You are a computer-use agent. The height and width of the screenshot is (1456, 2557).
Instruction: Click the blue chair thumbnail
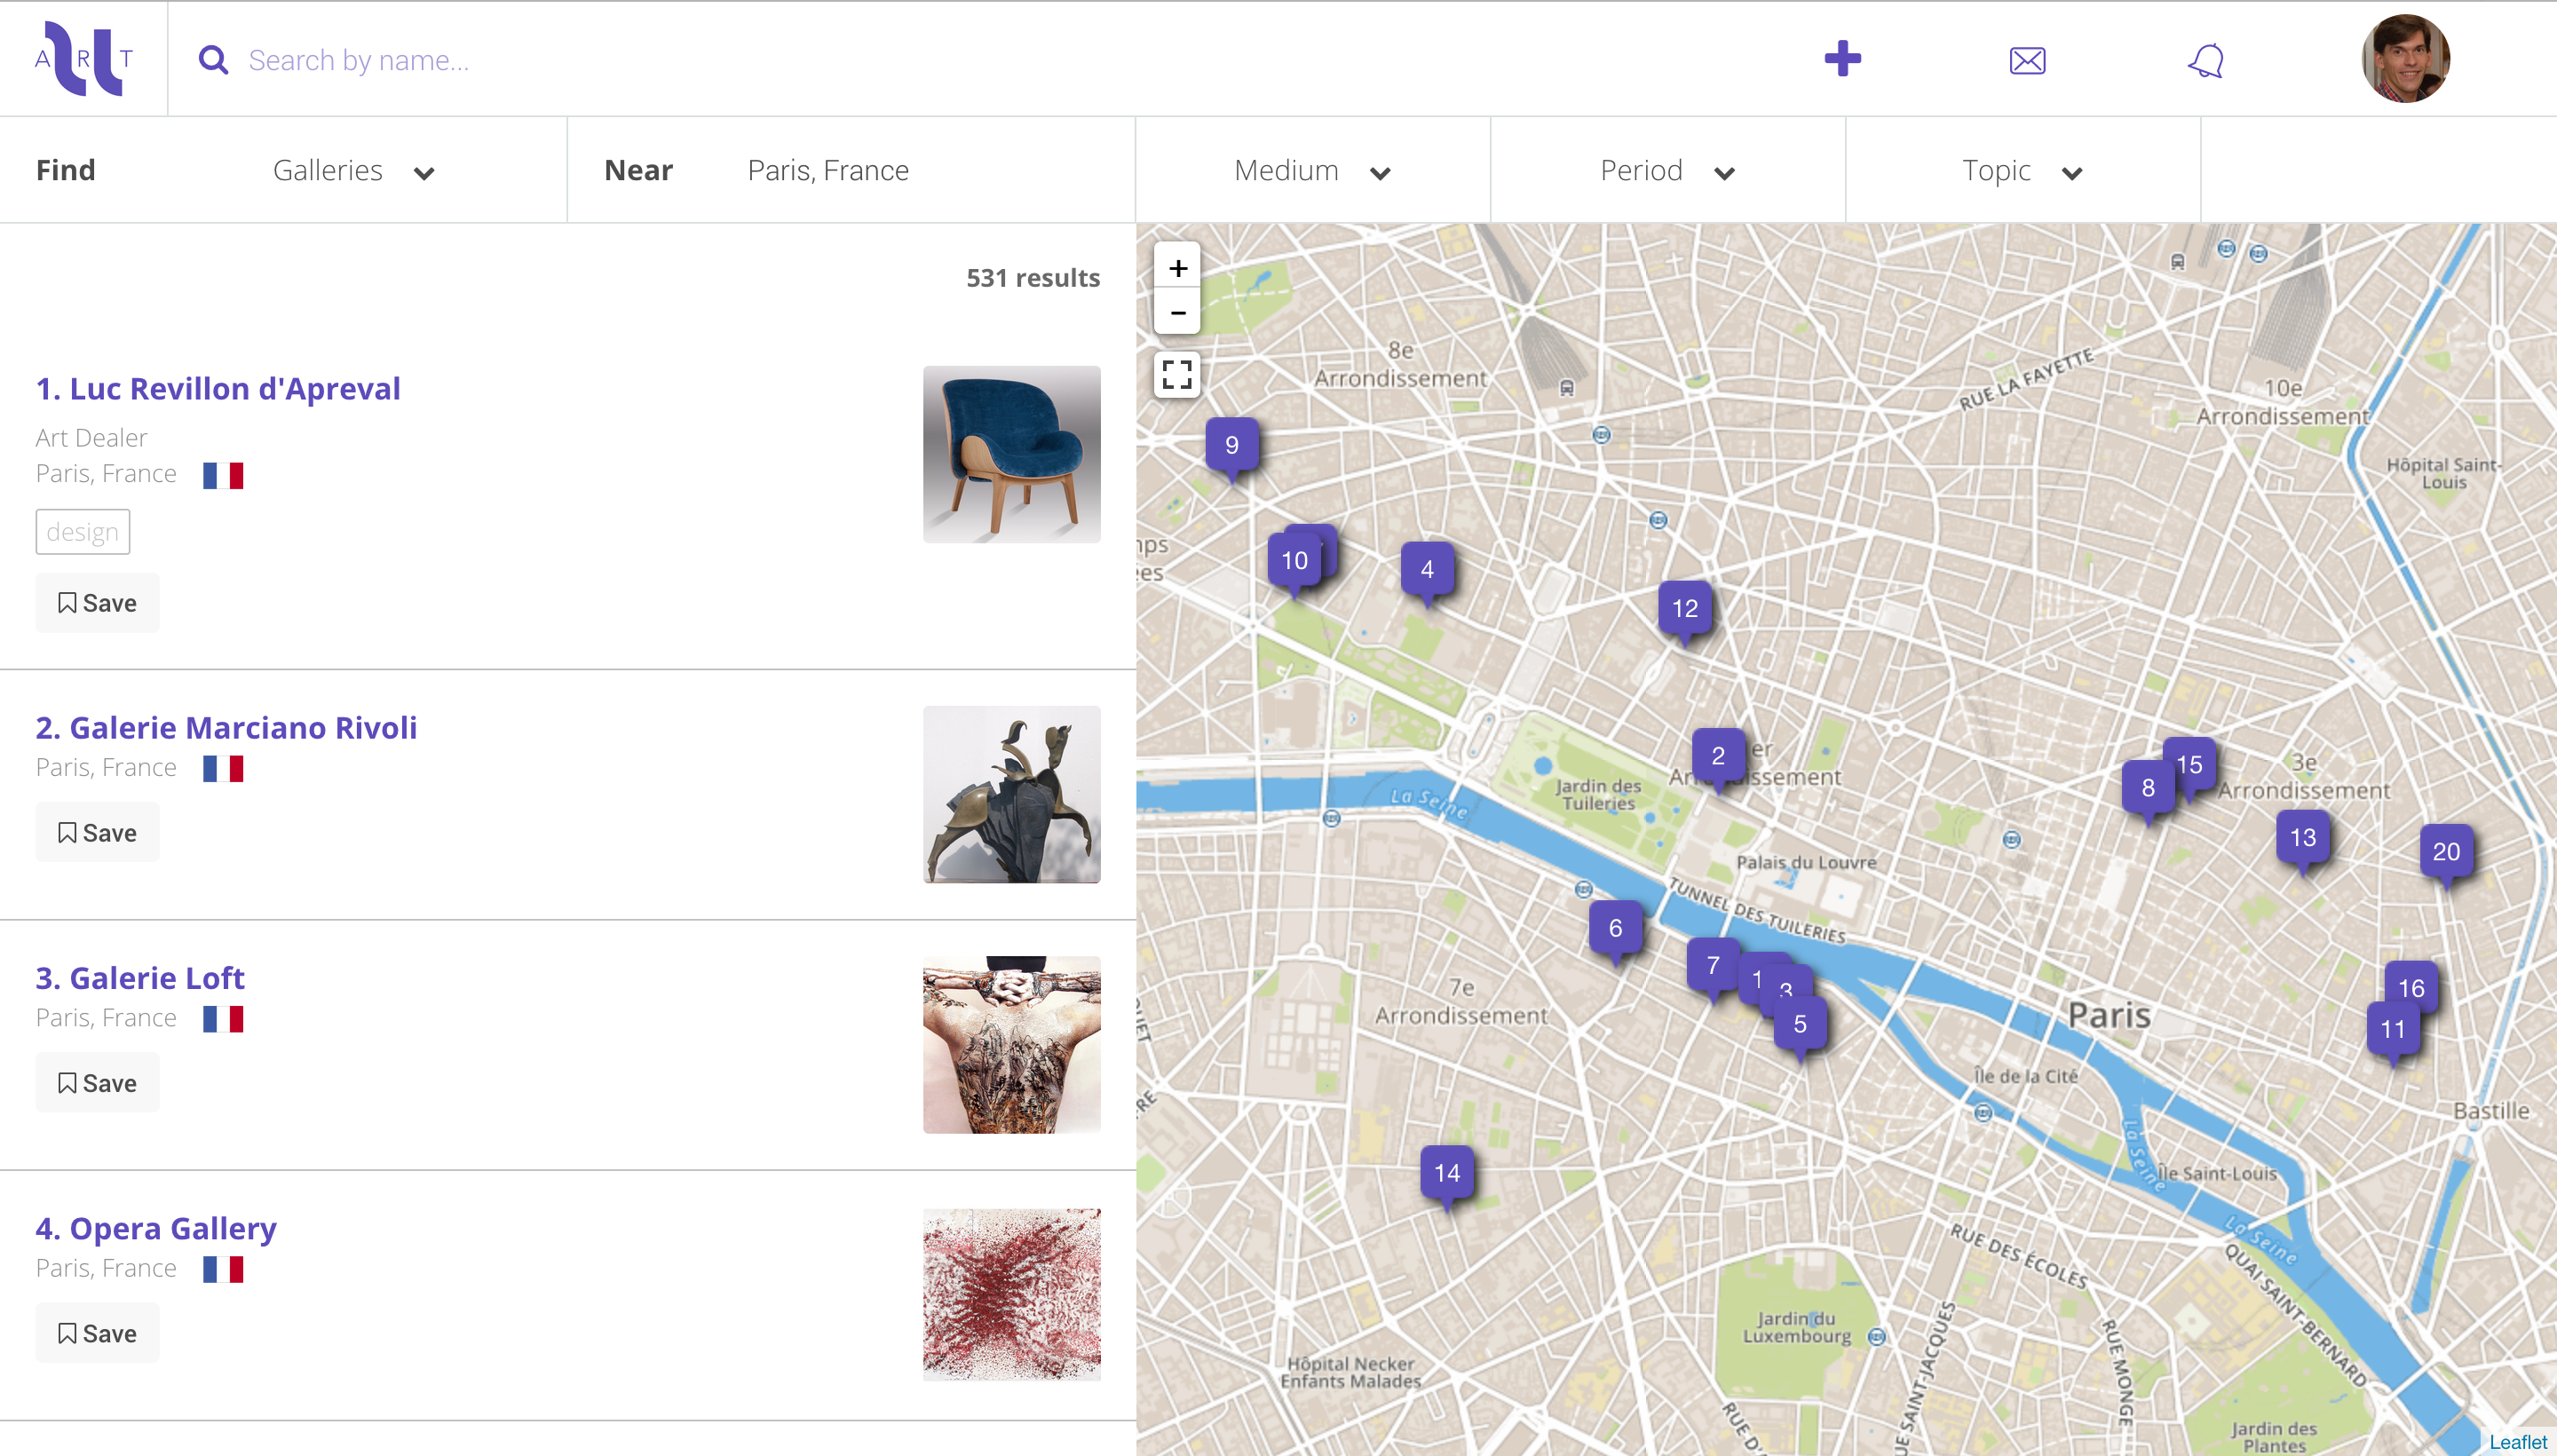1011,454
